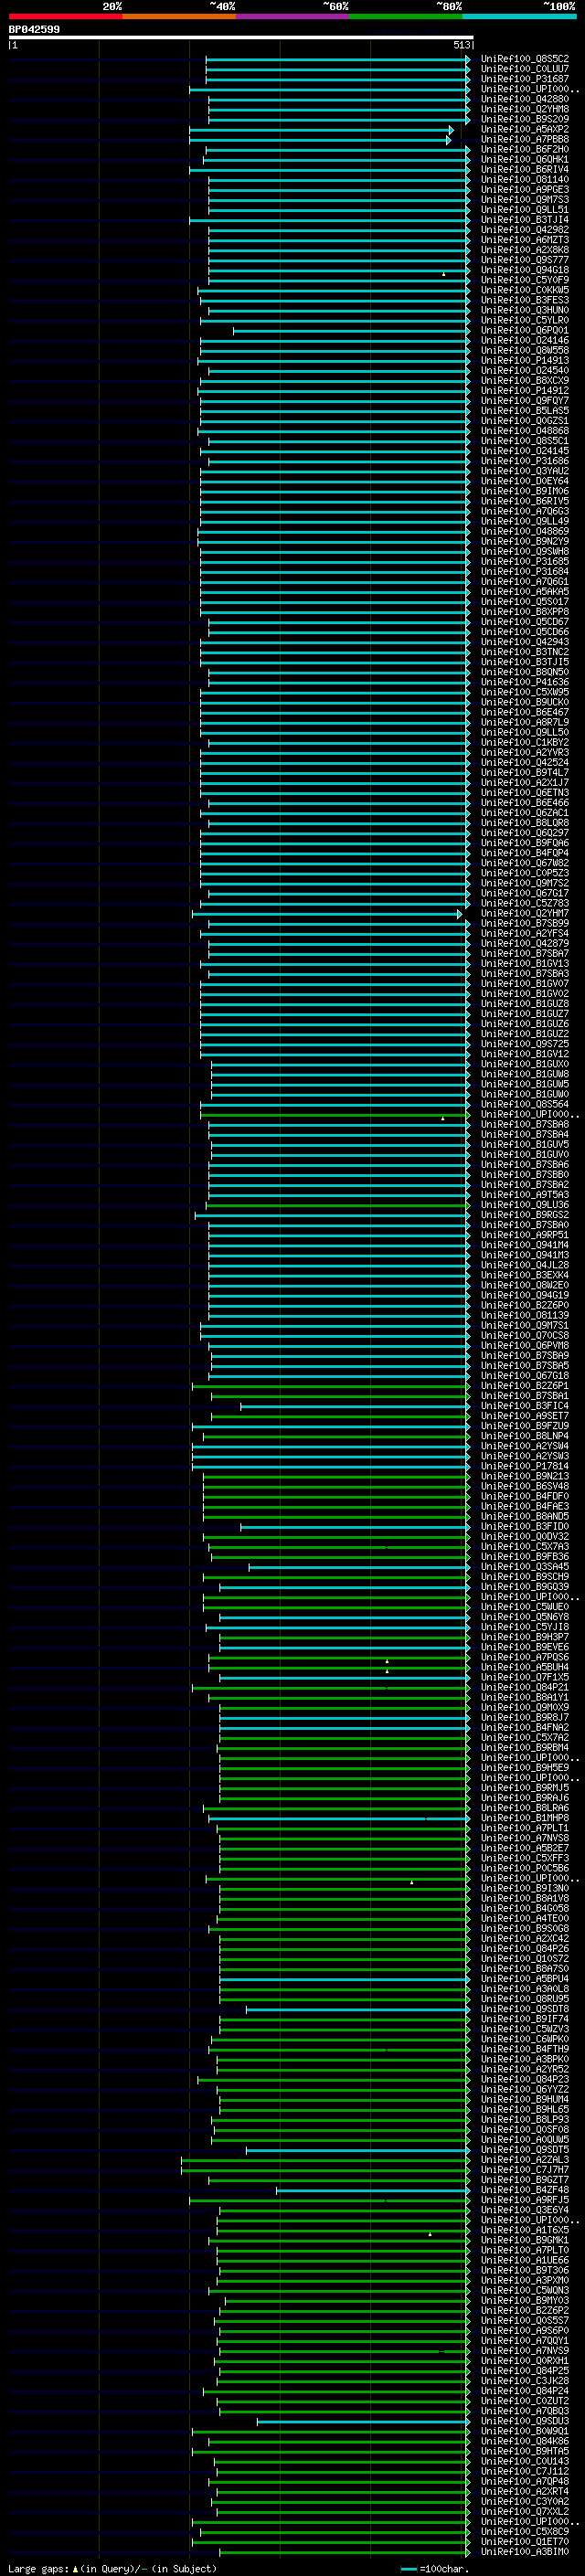Select the UniRef100_B3FES3 label
The height and width of the screenshot is (2576, 585).
coord(524,300)
